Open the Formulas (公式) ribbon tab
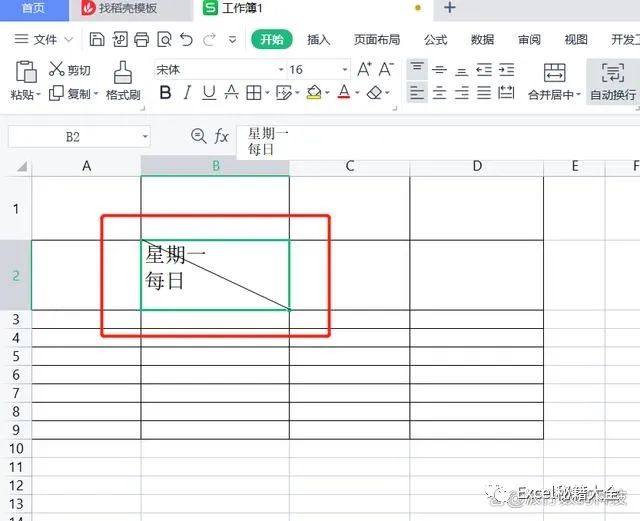 (435, 40)
